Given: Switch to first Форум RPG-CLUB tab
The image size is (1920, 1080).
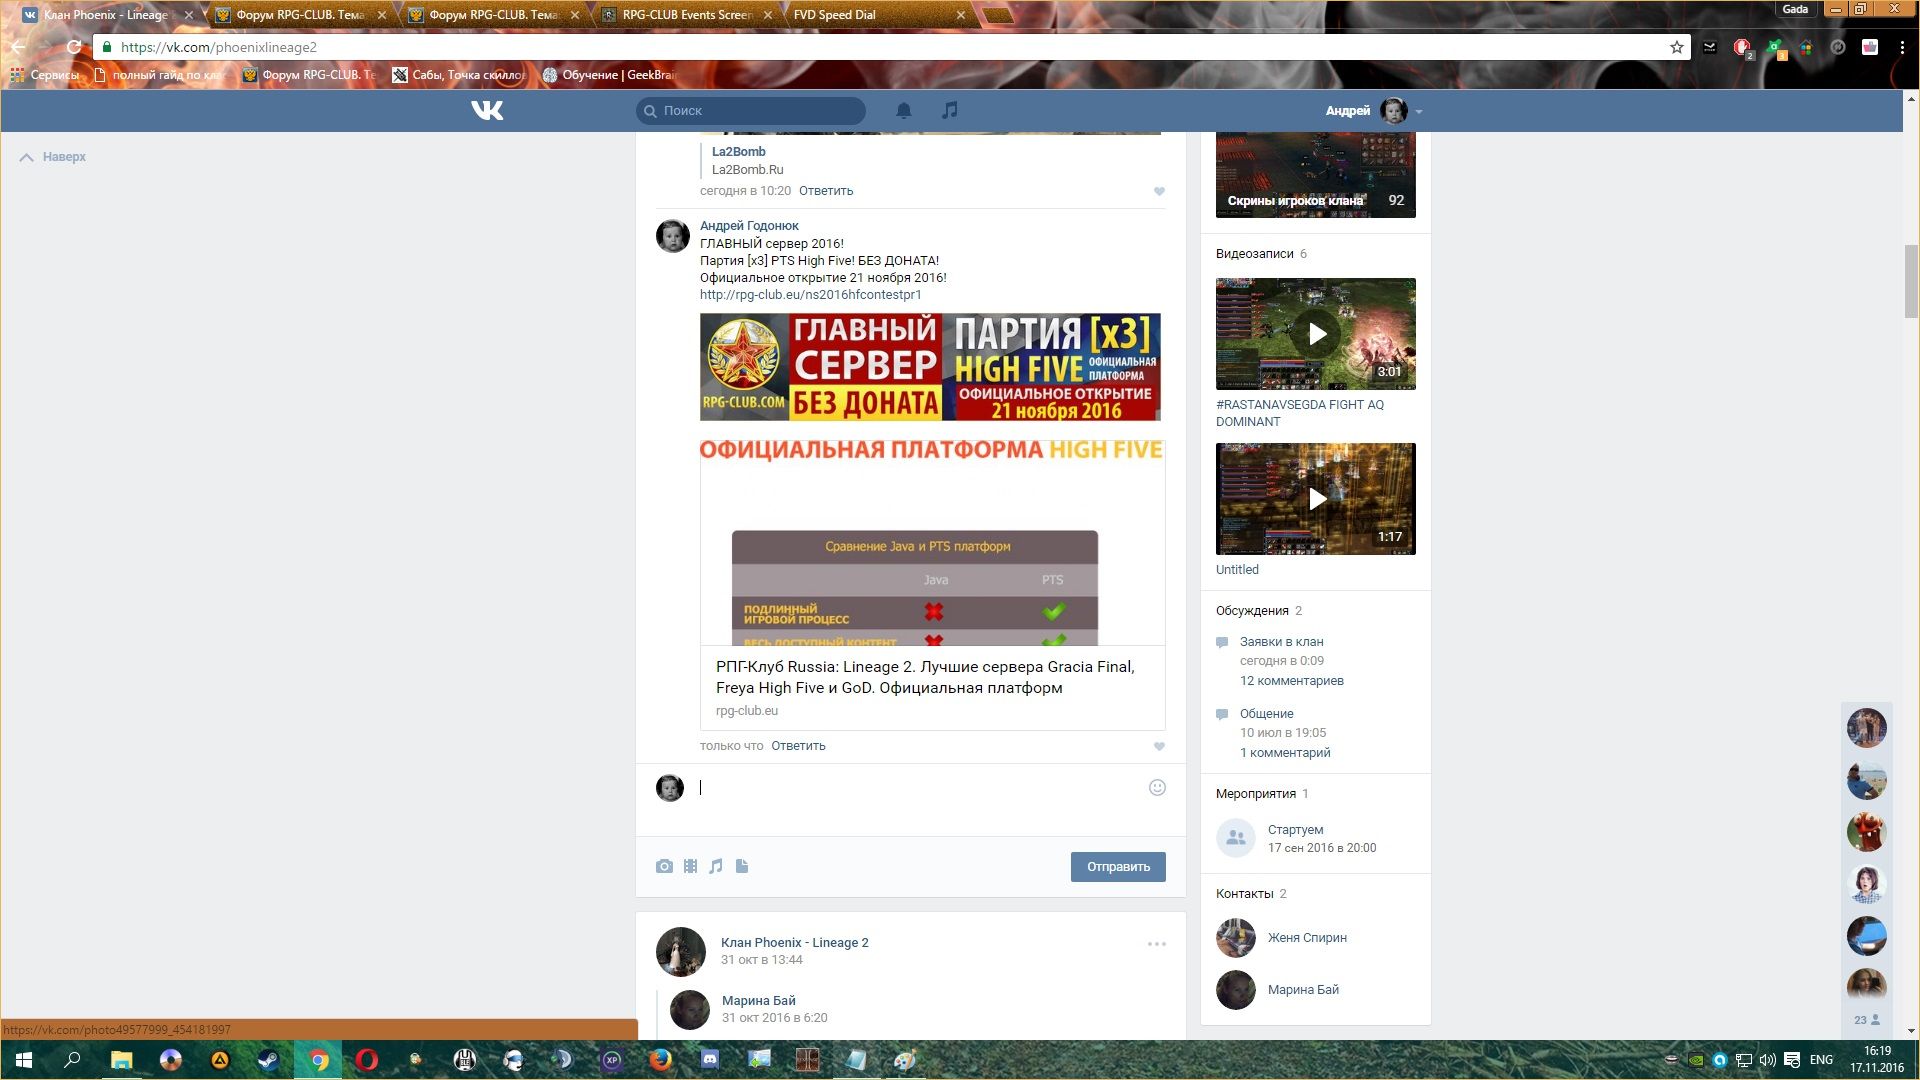Looking at the screenshot, I should point(300,15).
